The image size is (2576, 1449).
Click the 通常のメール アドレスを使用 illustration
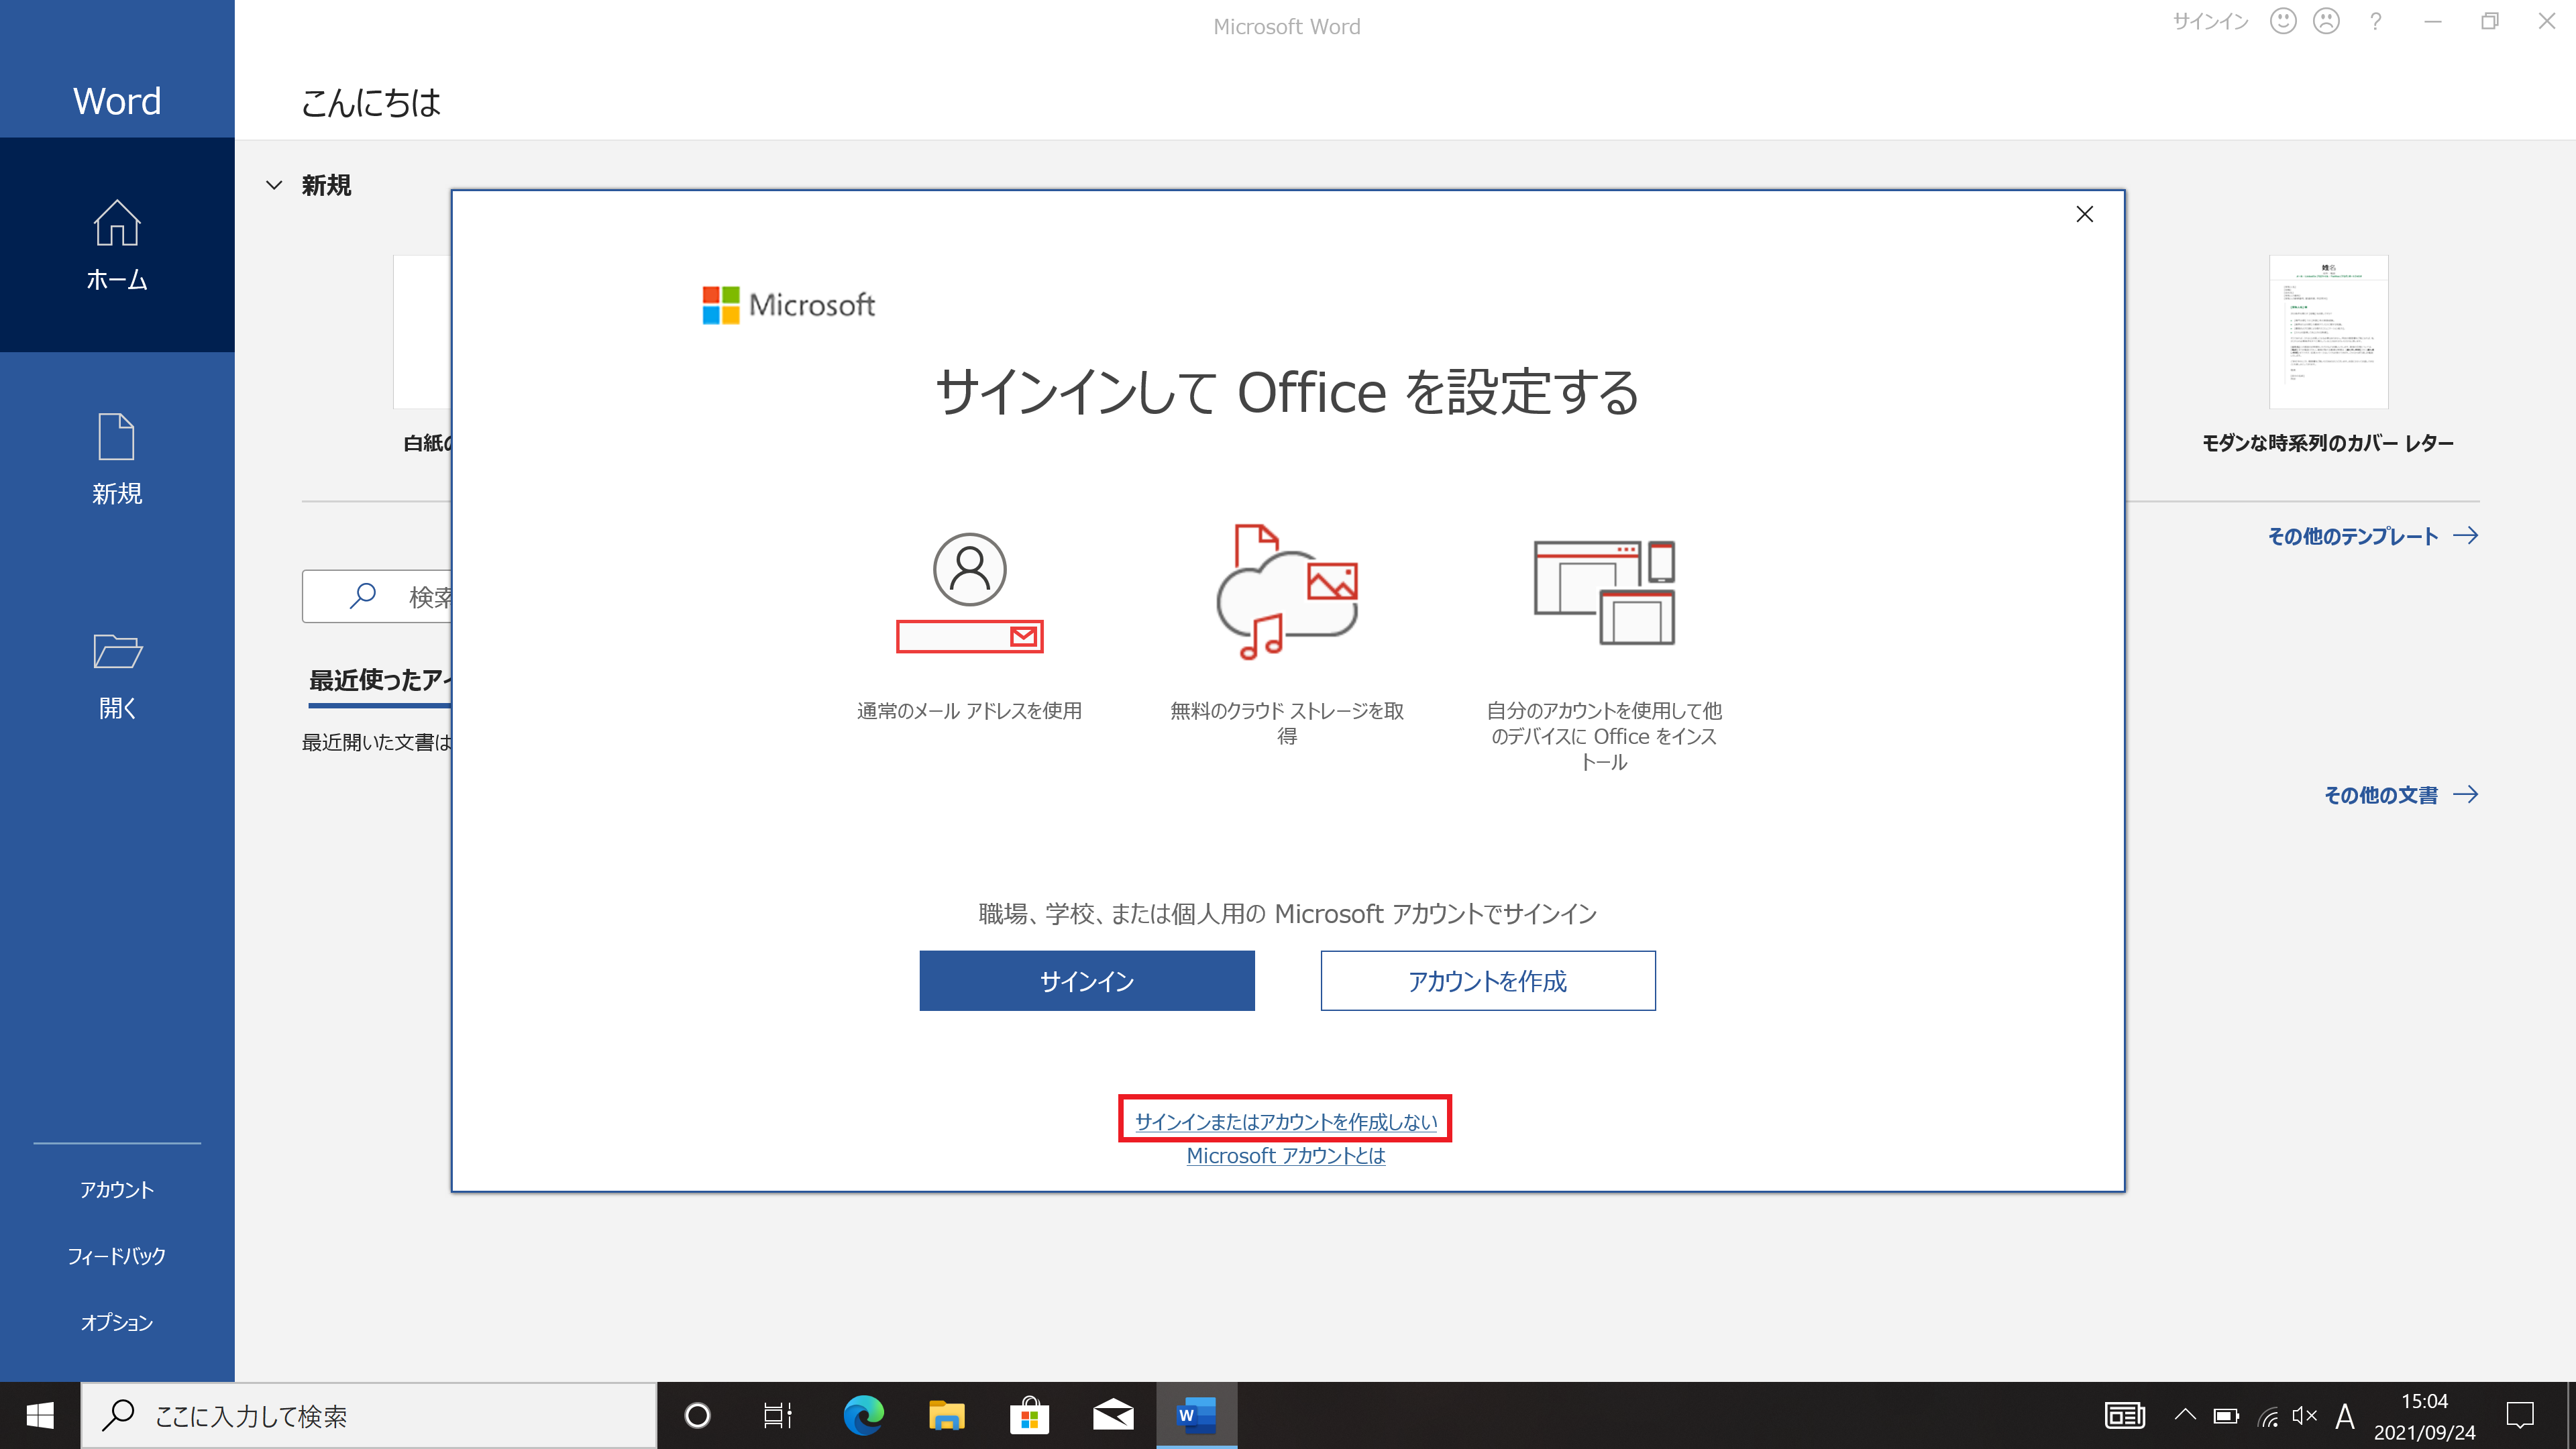point(969,592)
